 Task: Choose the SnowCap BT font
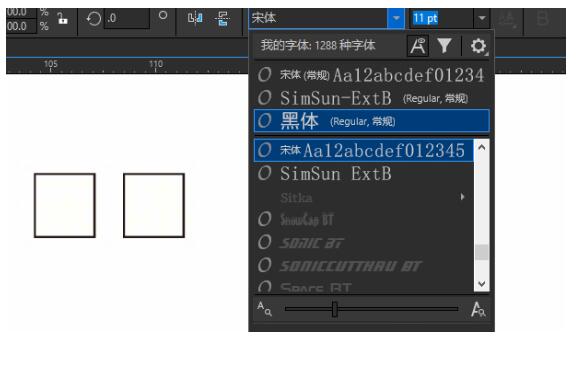(x=364, y=220)
